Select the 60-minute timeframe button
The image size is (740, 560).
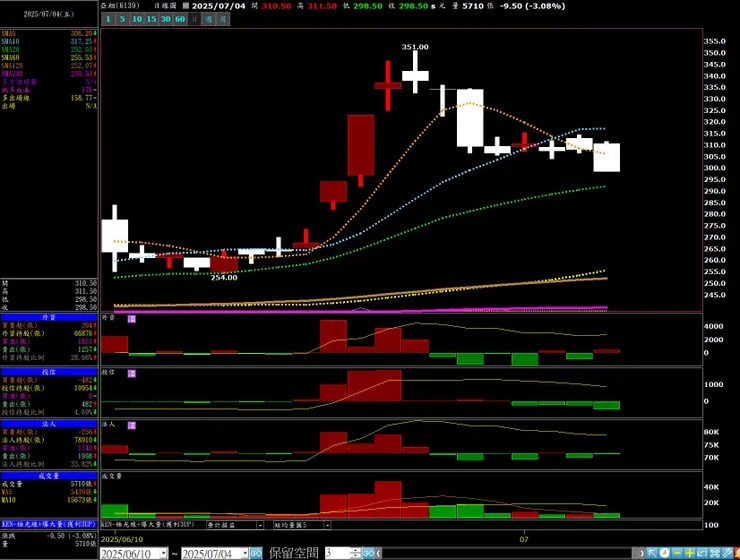(180, 19)
